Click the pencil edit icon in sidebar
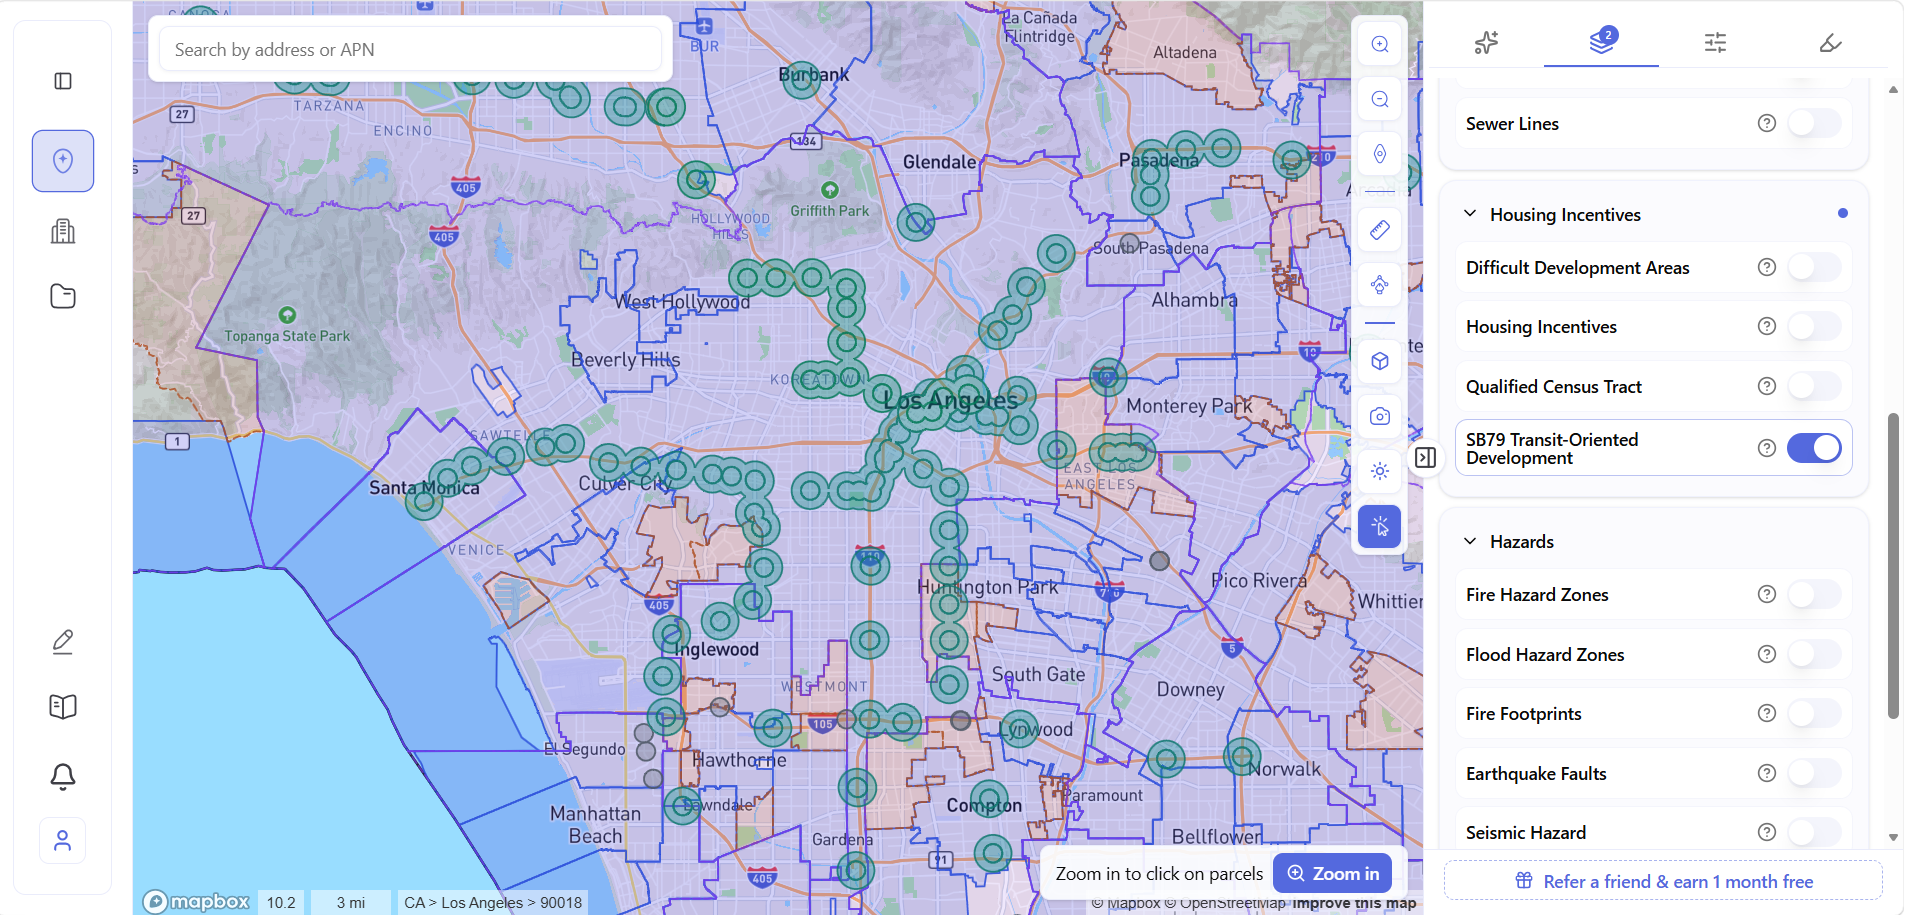Image resolution: width=1907 pixels, height=915 pixels. [63, 642]
